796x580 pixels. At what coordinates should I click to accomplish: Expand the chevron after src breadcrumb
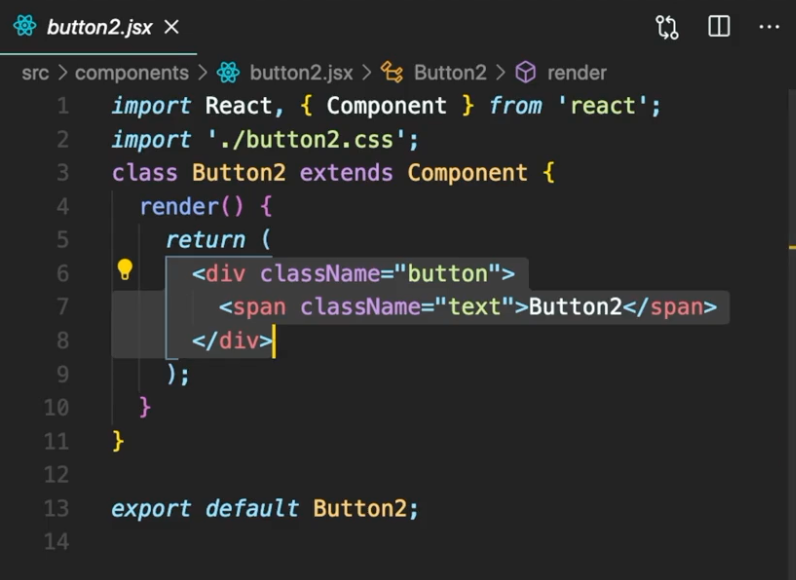[x=62, y=73]
